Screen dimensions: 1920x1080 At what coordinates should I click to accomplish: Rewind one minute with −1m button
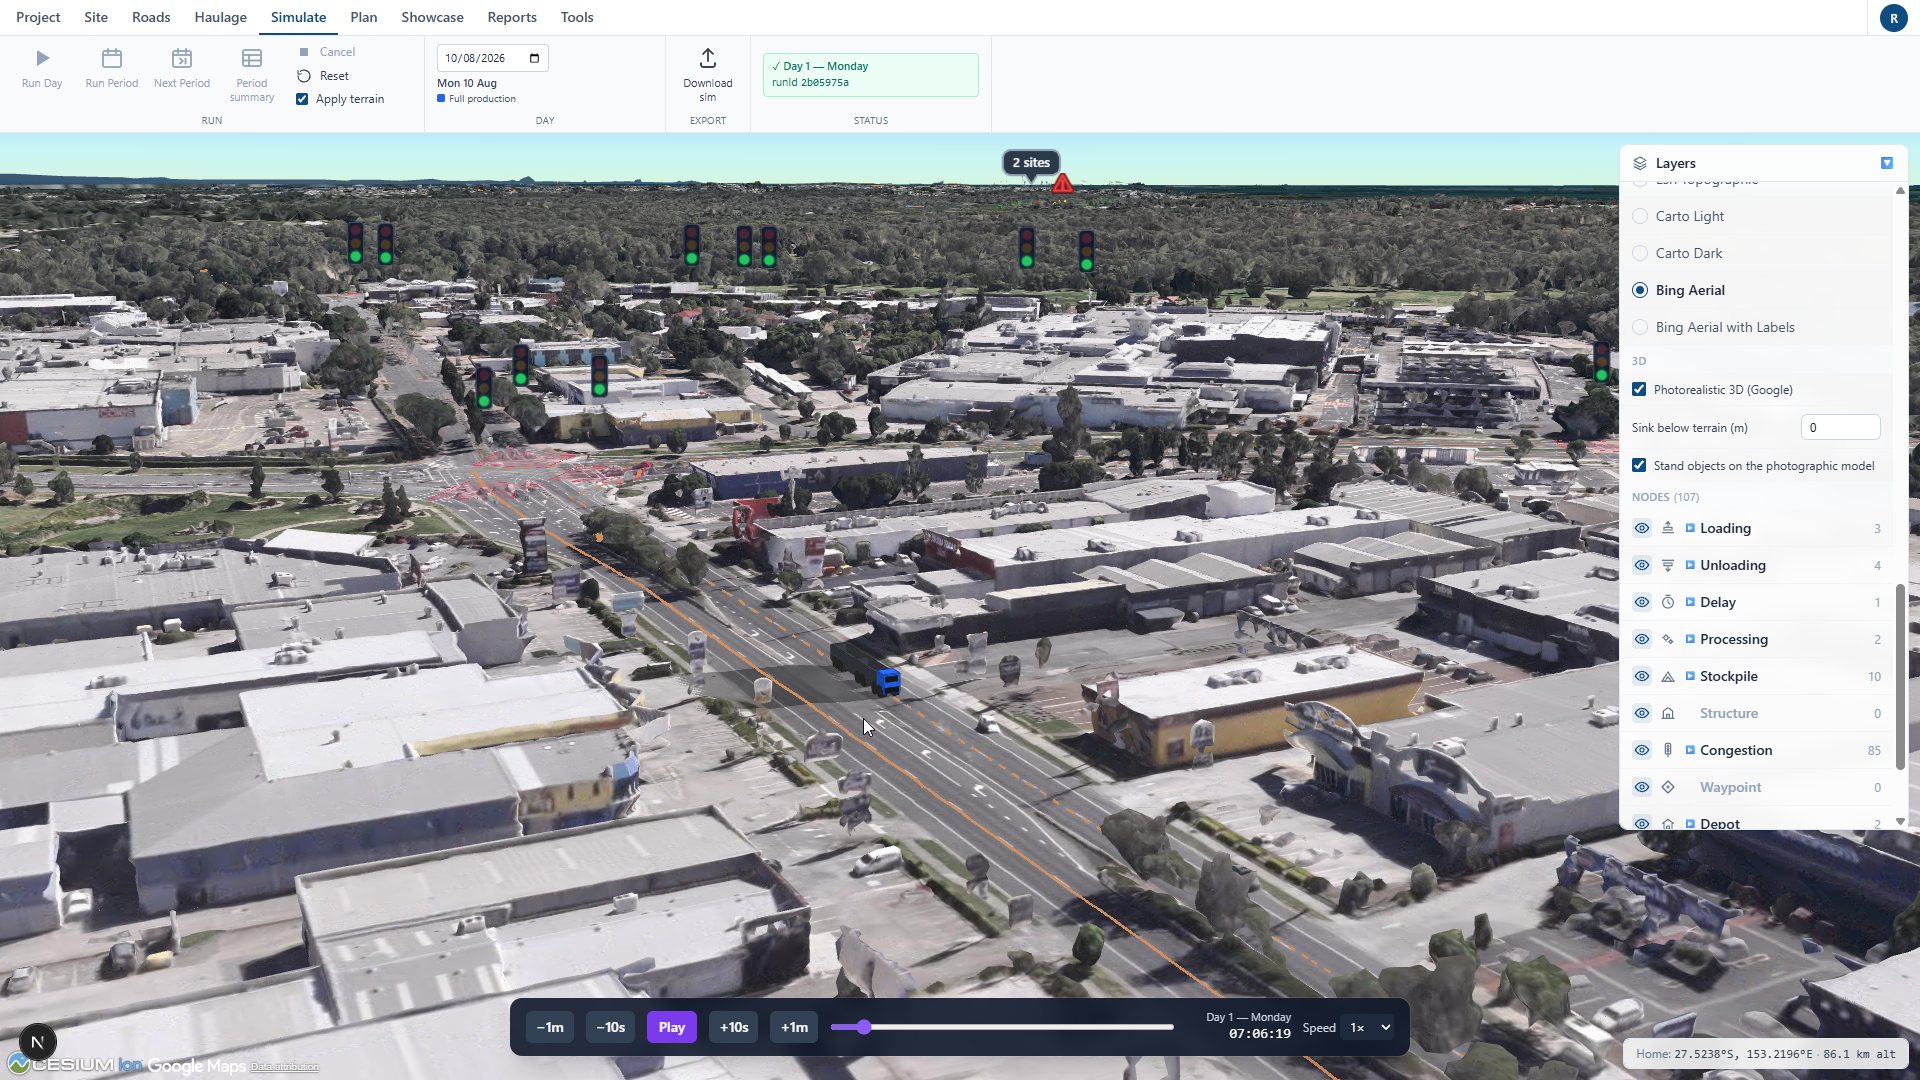(550, 1027)
